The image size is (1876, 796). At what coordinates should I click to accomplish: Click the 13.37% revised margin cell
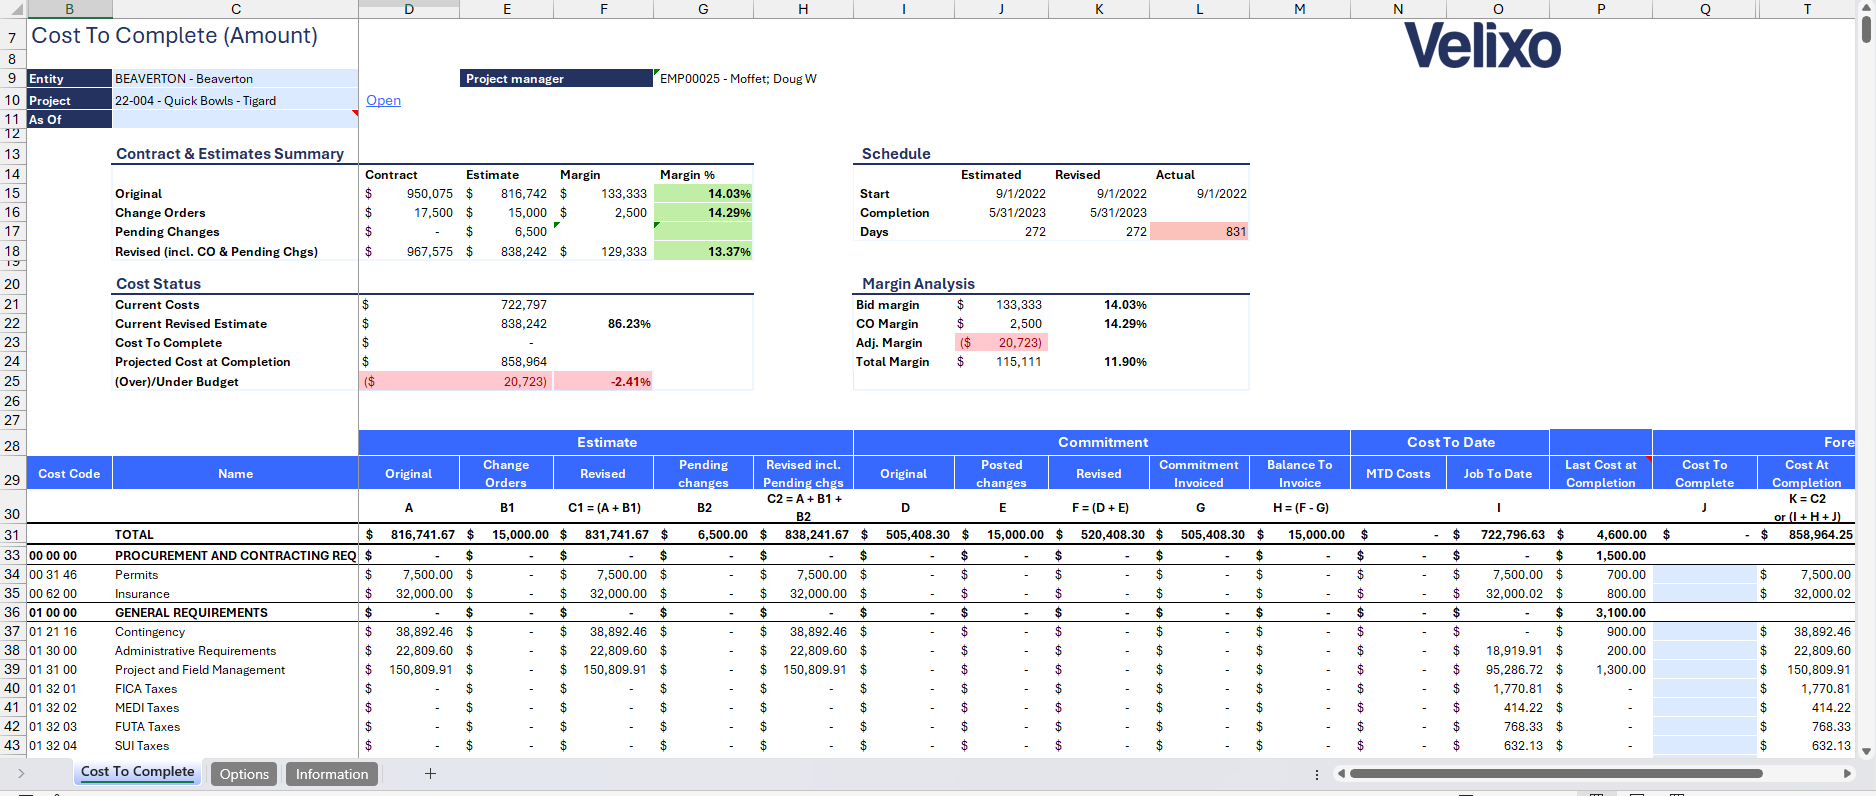pyautogui.click(x=703, y=251)
